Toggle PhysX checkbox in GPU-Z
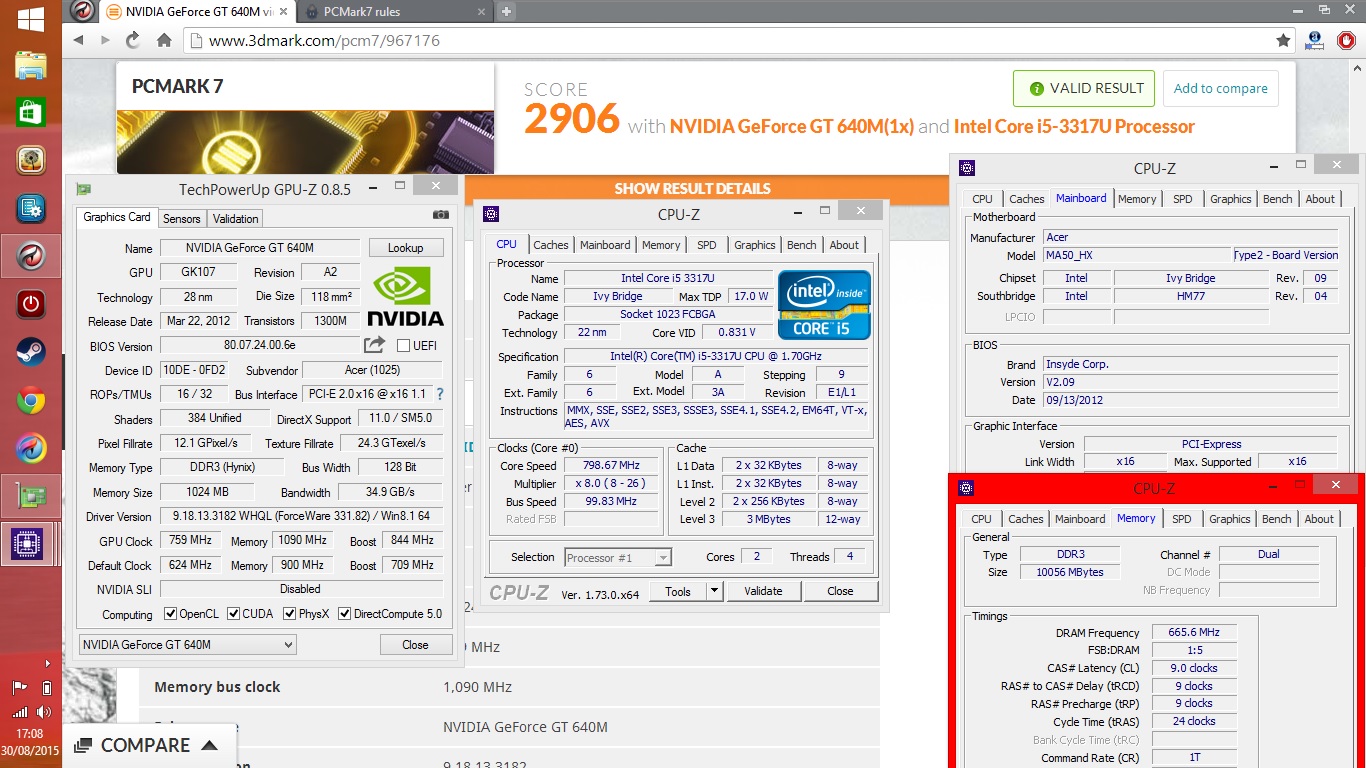The height and width of the screenshot is (768, 1366). (289, 614)
